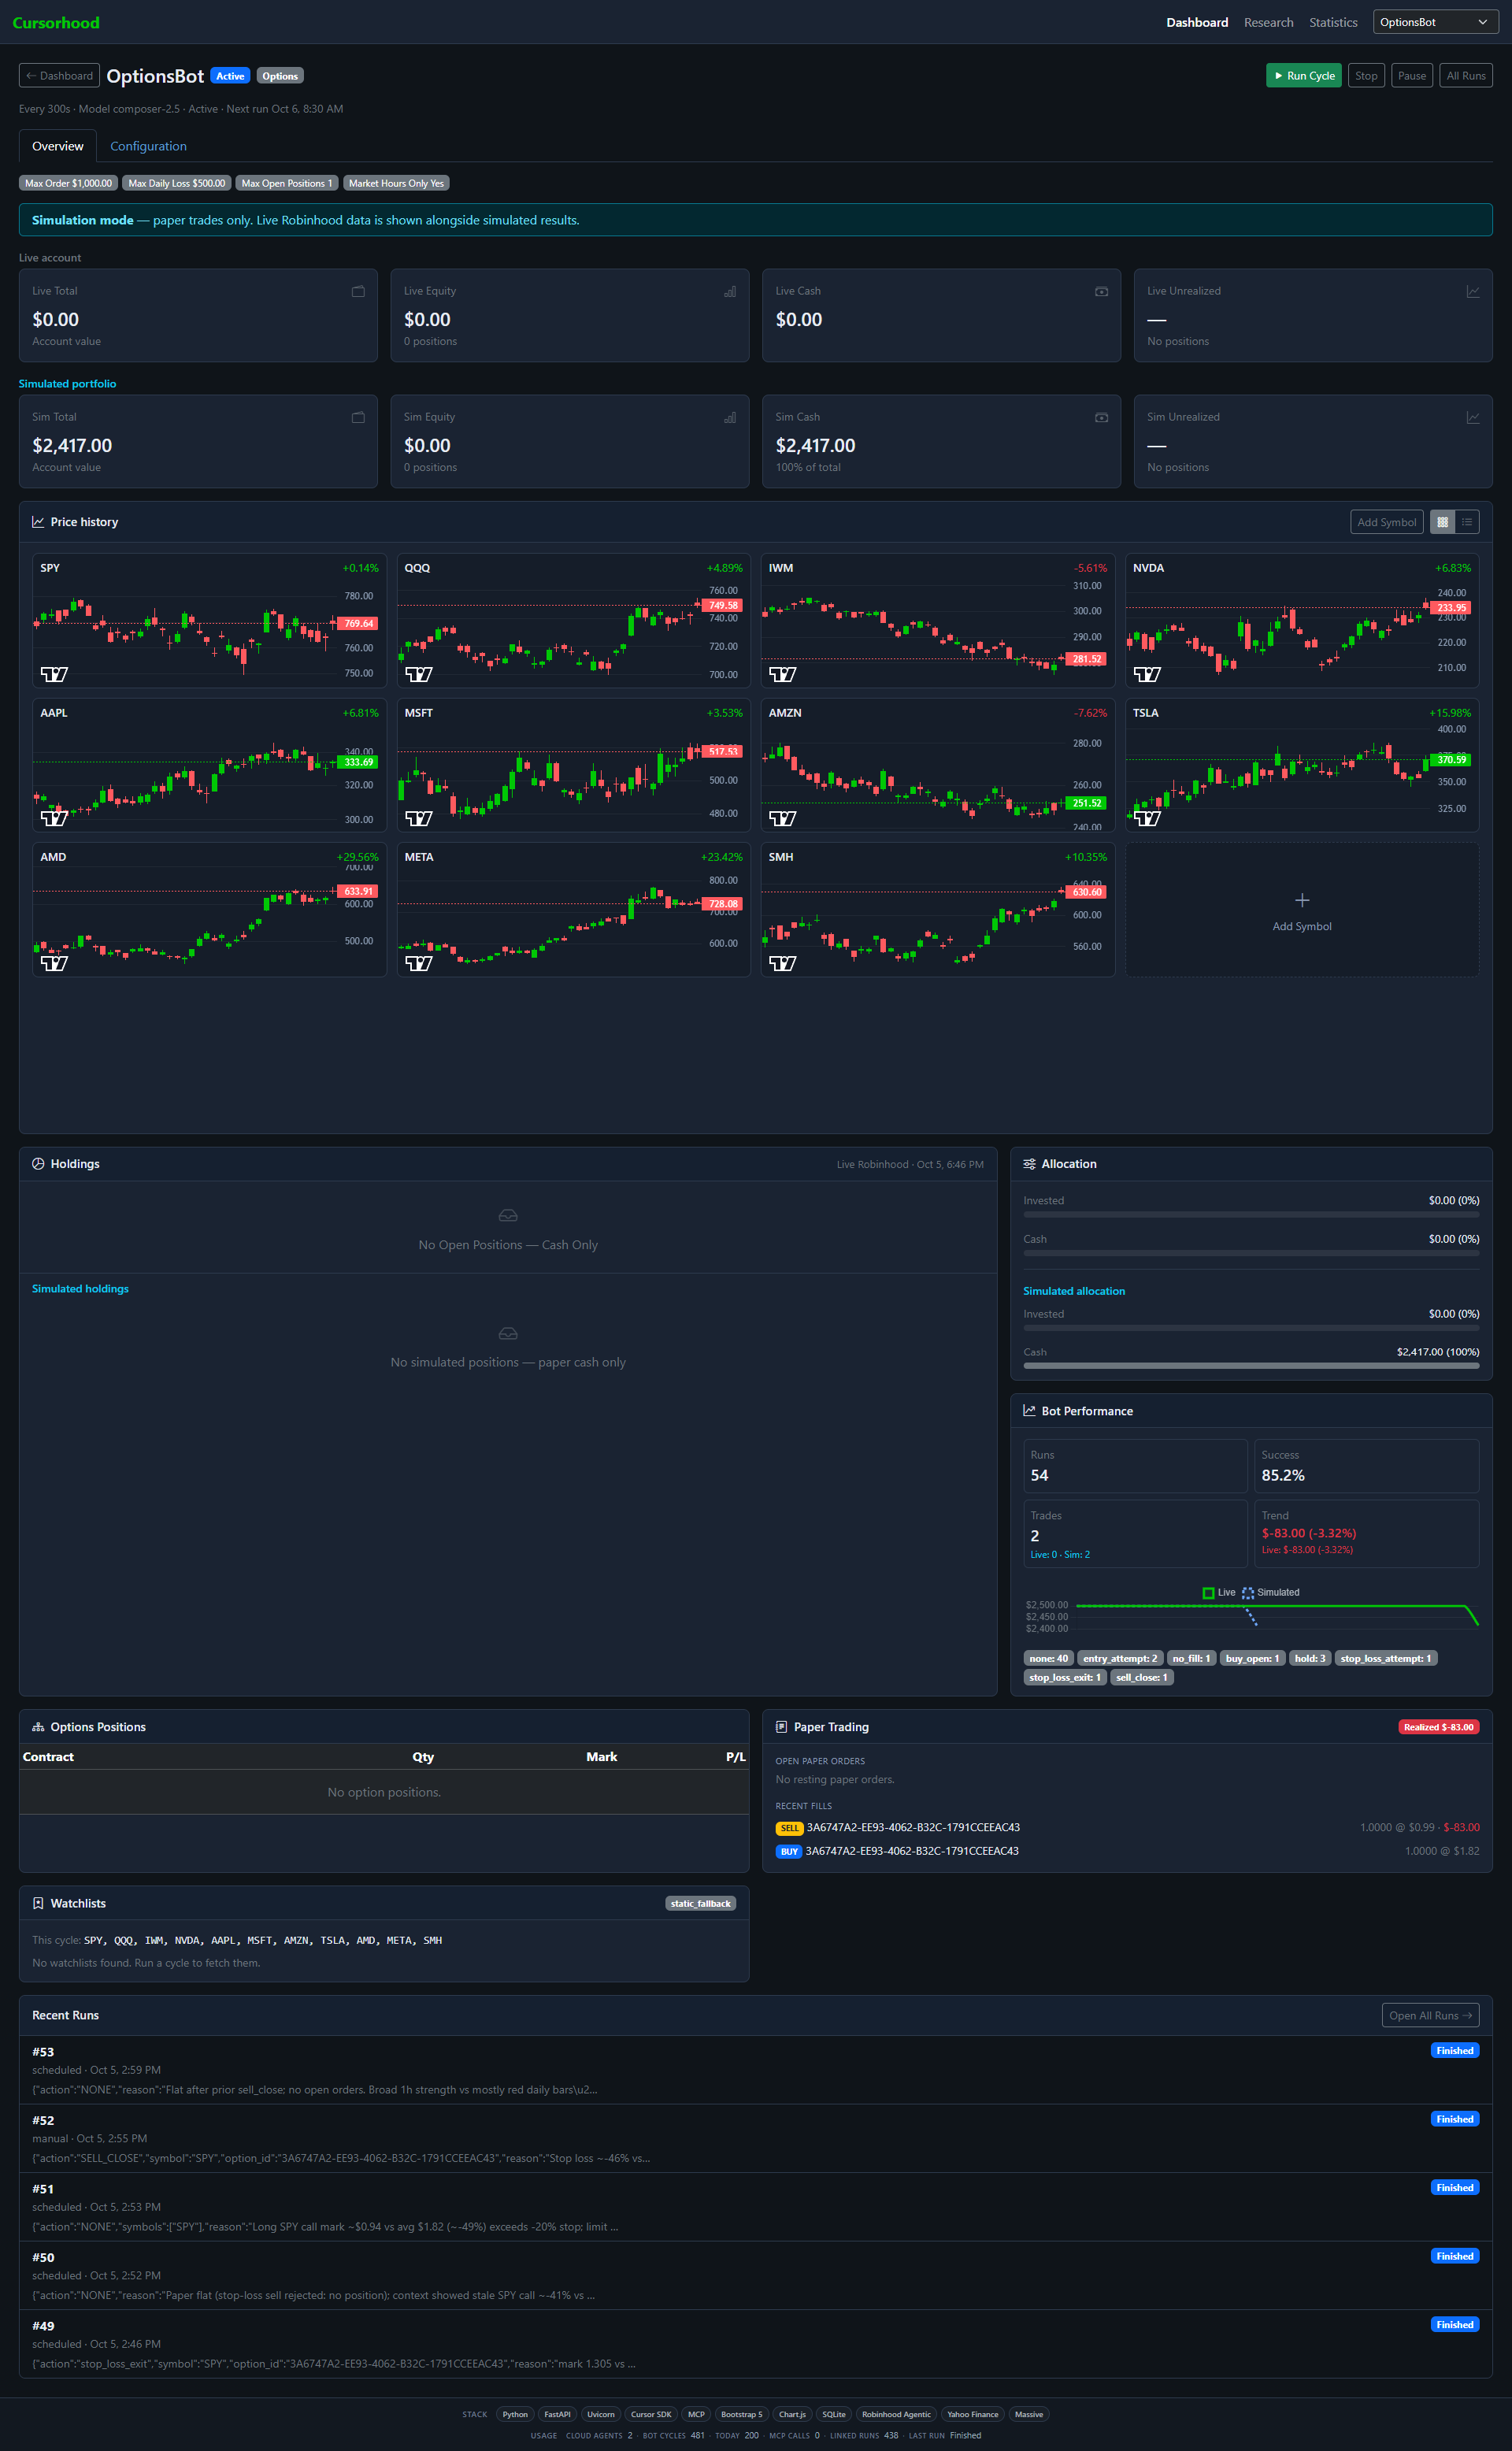This screenshot has width=1512, height=2451.
Task: Go back via the Dashboard arrow button
Action: pyautogui.click(x=59, y=76)
